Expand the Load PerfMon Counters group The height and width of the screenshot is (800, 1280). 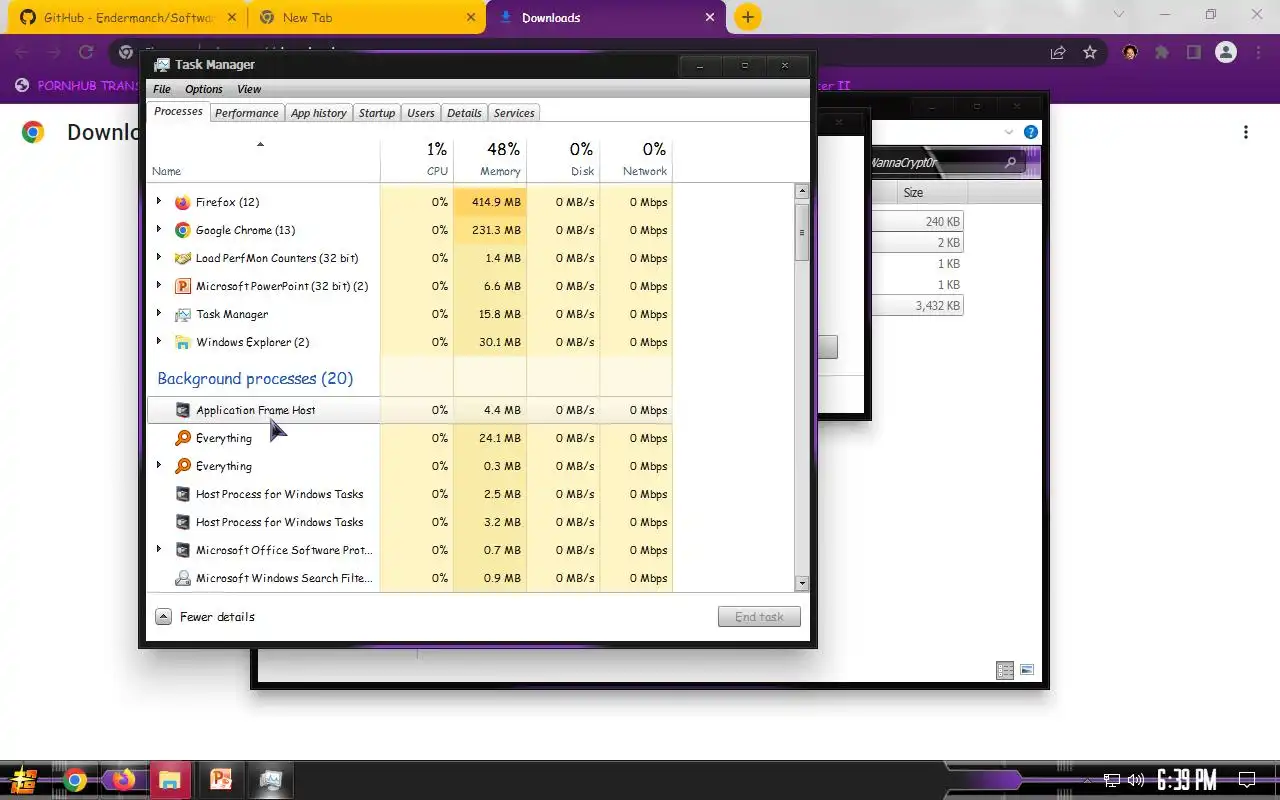tap(159, 258)
